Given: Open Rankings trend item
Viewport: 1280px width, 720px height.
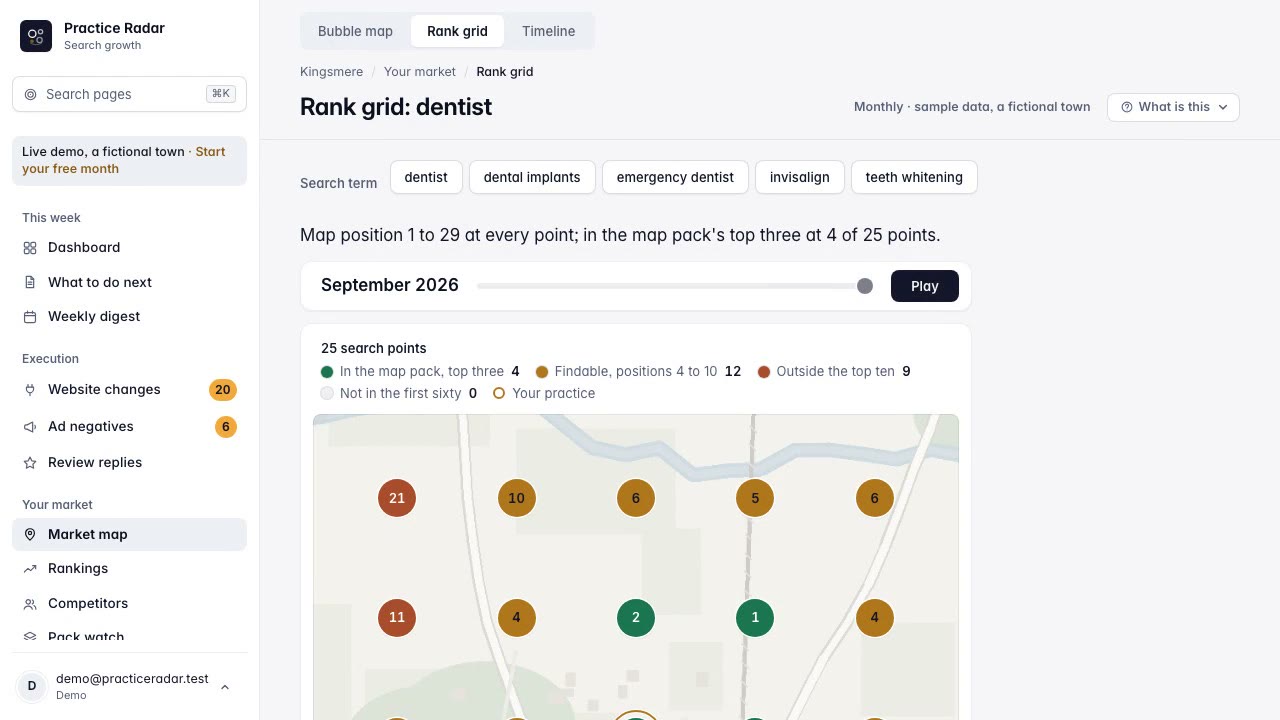Looking at the screenshot, I should (129, 568).
